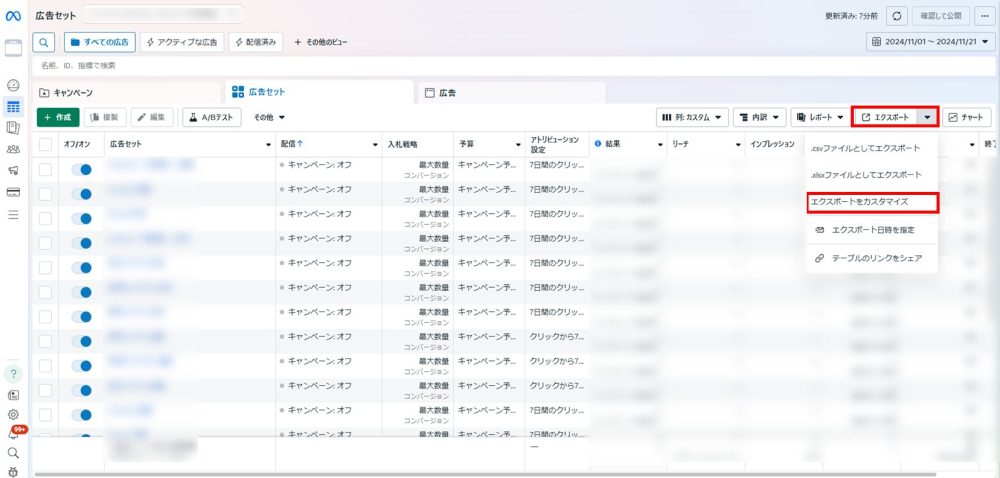
Task: Tick the select-all checkbox in table header
Action: (45, 145)
